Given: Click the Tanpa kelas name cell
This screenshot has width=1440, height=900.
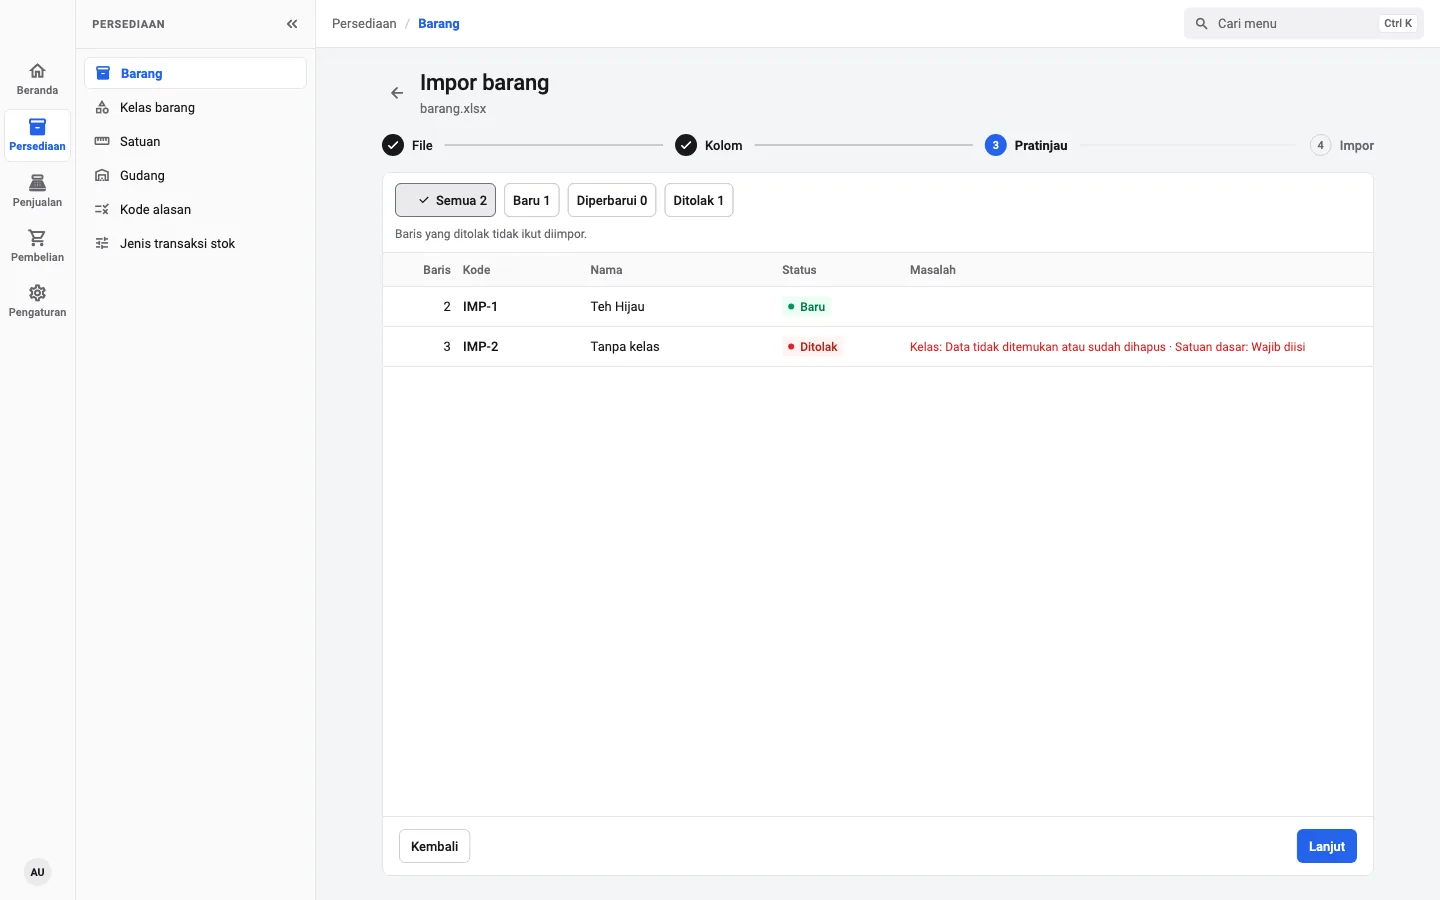Looking at the screenshot, I should tap(625, 347).
